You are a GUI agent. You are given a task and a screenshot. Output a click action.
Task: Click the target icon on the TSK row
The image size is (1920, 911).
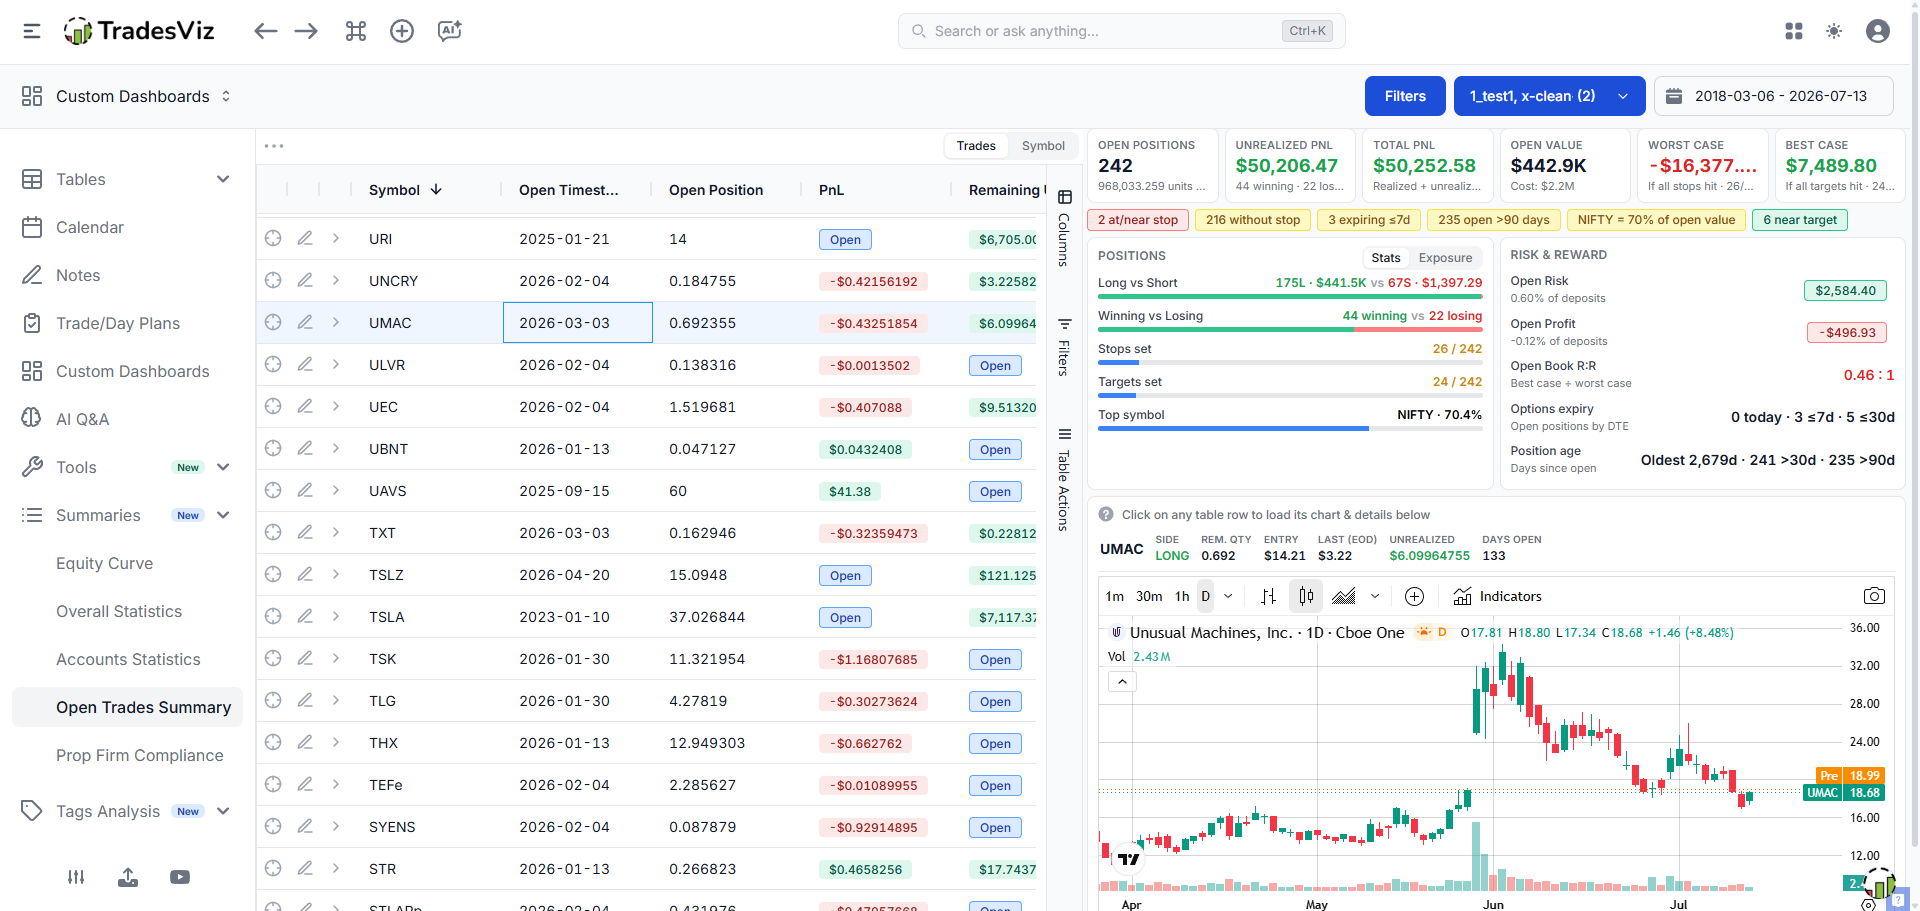click(x=273, y=658)
